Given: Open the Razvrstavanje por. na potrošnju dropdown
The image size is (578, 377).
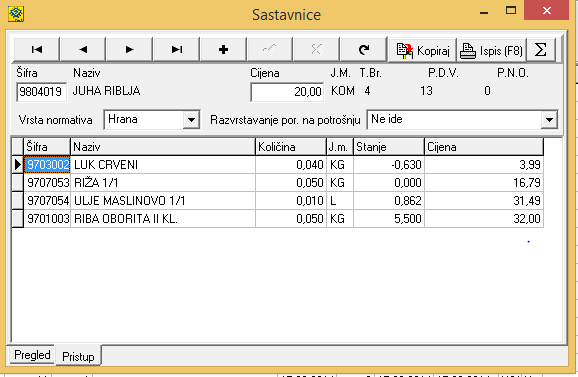Looking at the screenshot, I should (x=549, y=119).
